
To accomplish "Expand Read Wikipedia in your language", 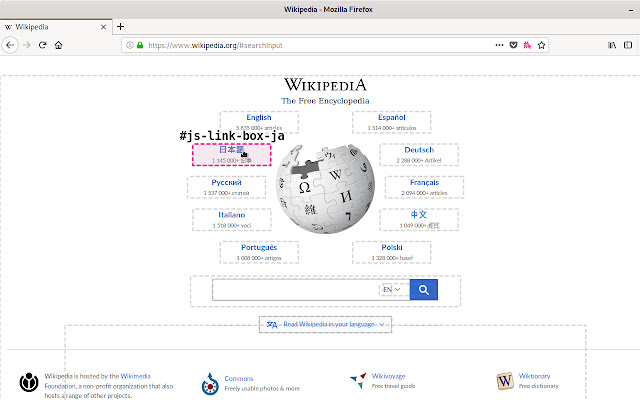I will (x=325, y=324).
